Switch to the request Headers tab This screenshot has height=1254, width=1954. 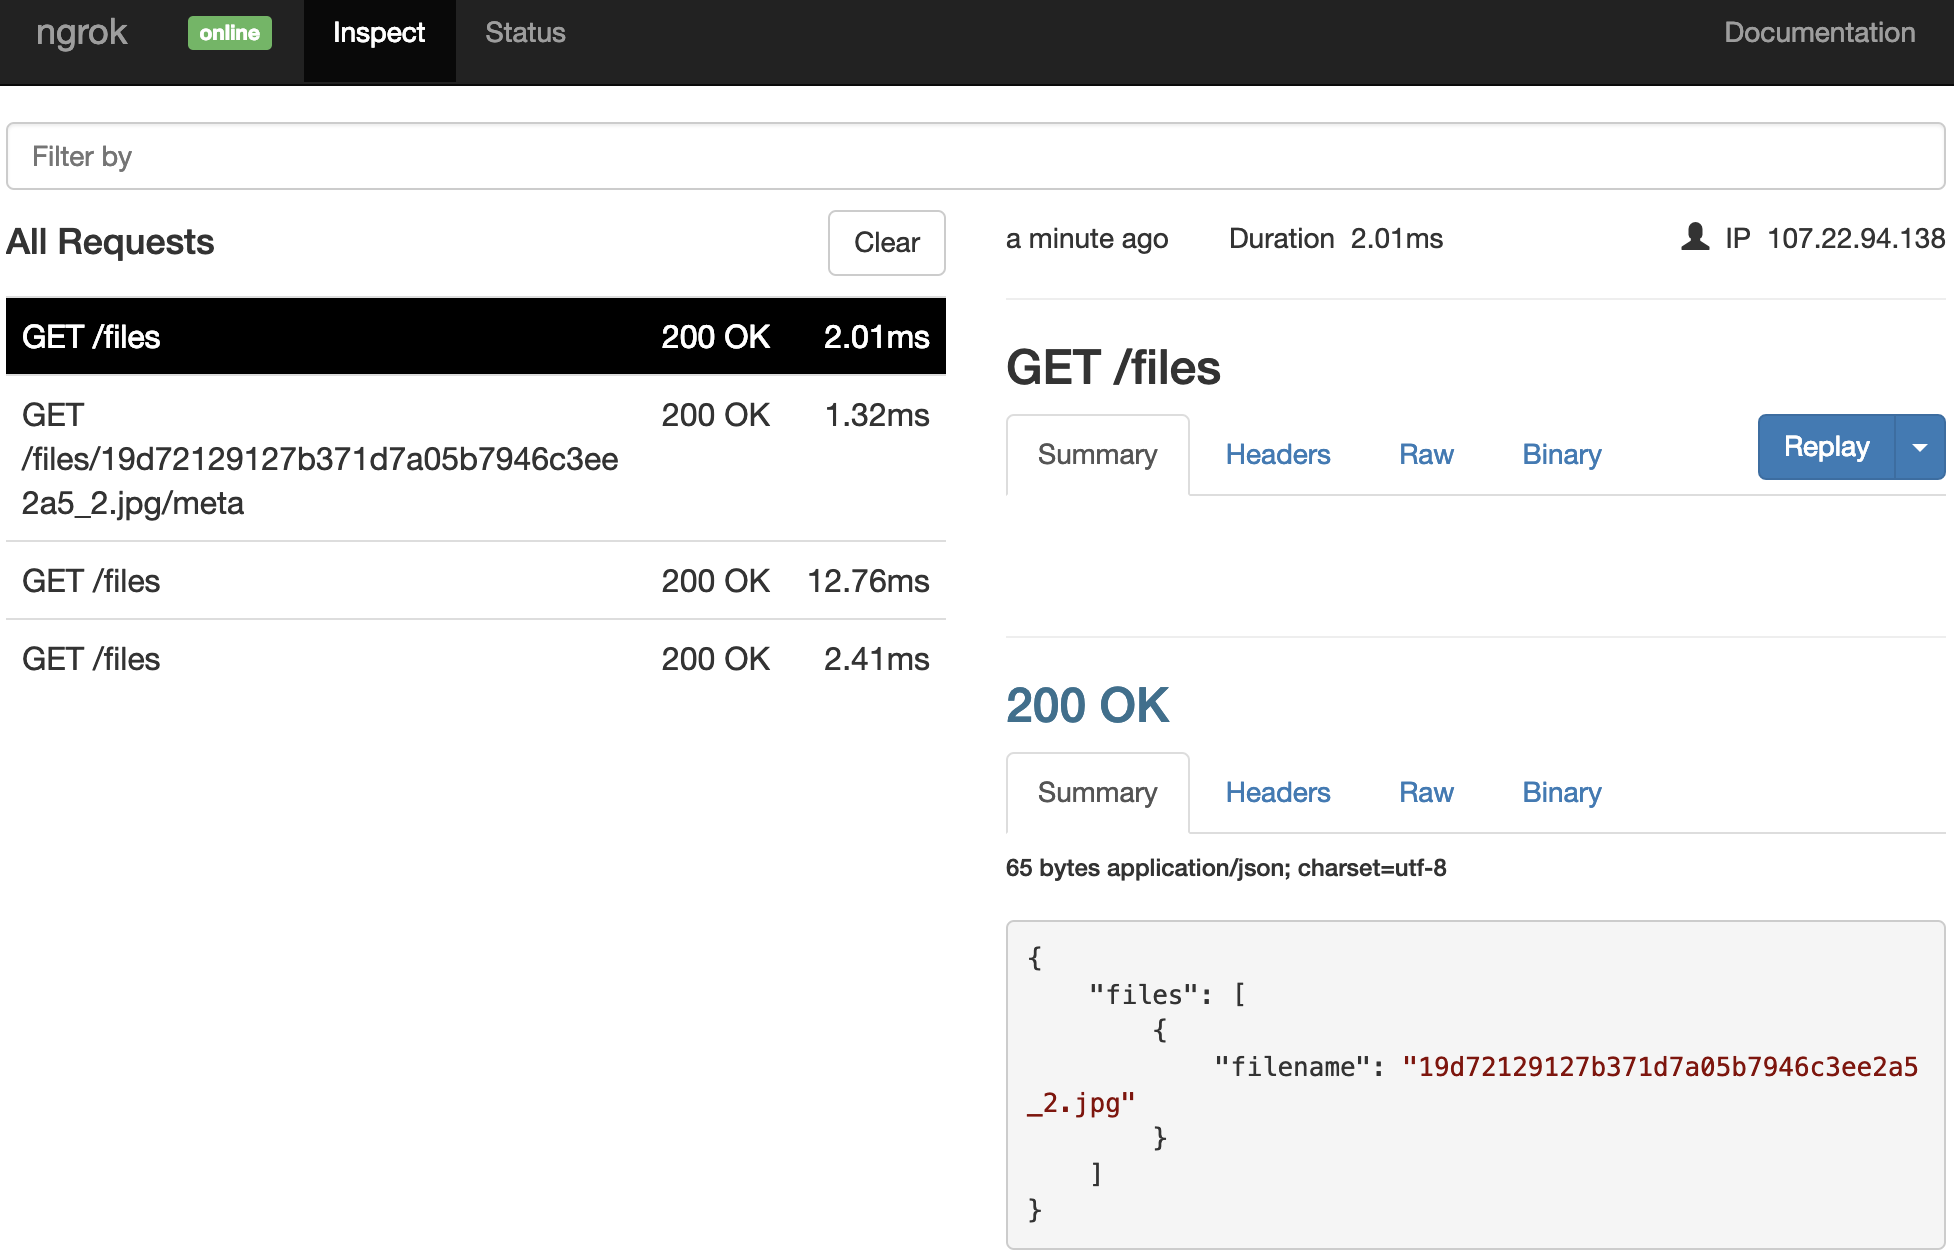[1277, 455]
